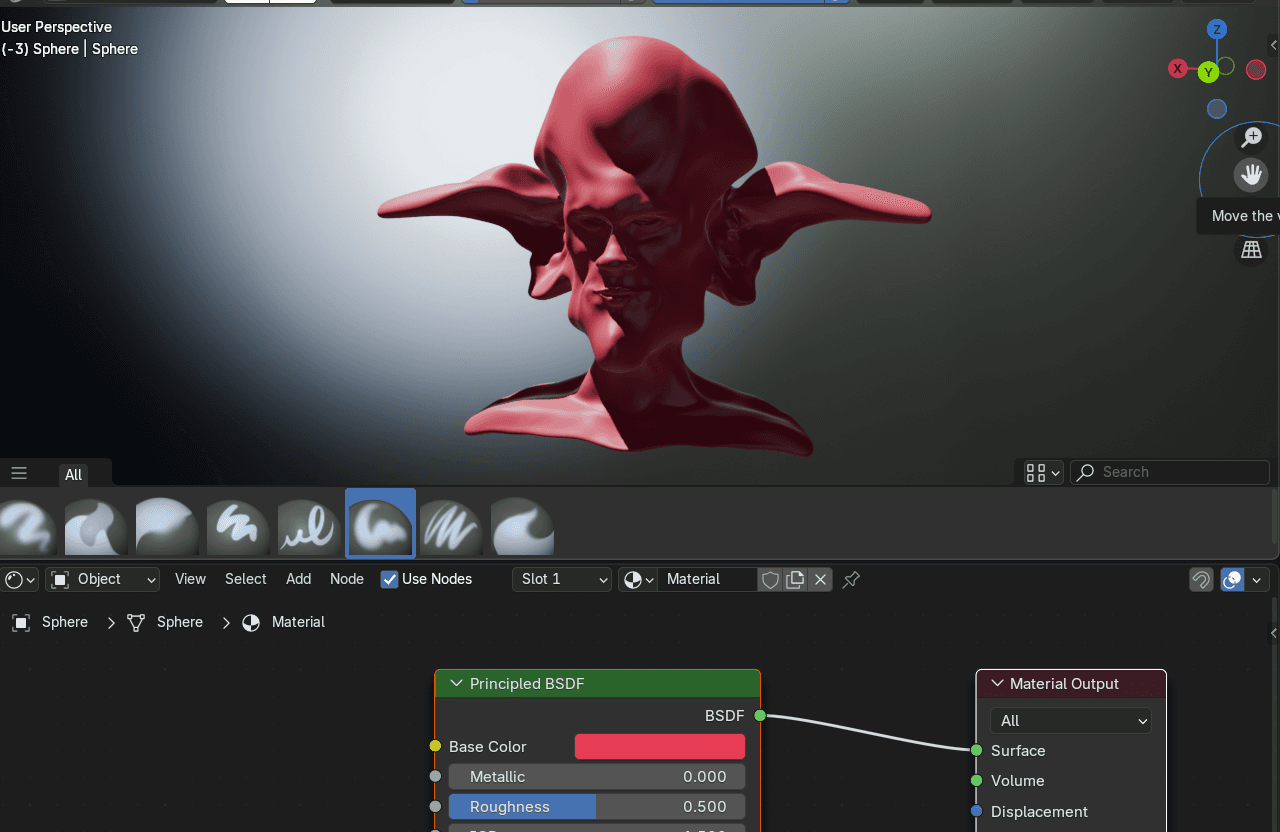The height and width of the screenshot is (832, 1280).
Task: Select the All tab in brush shelf
Action: (x=73, y=474)
